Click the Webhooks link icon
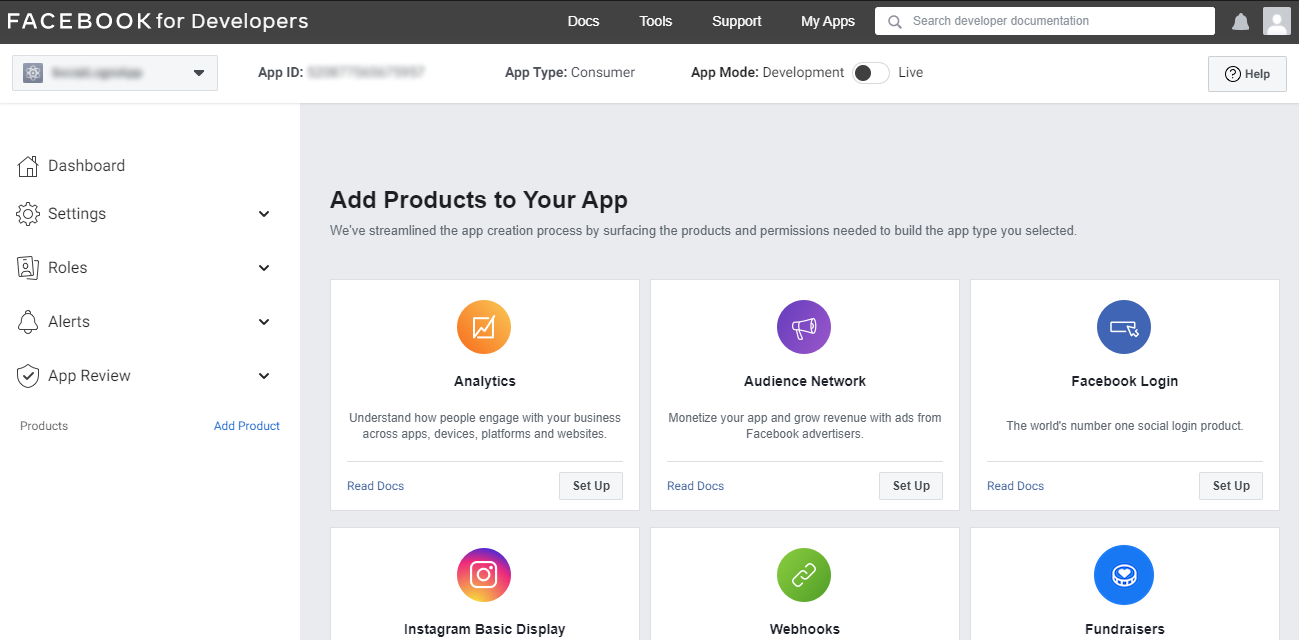Image resolution: width=1299 pixels, height=640 pixels. tap(804, 575)
